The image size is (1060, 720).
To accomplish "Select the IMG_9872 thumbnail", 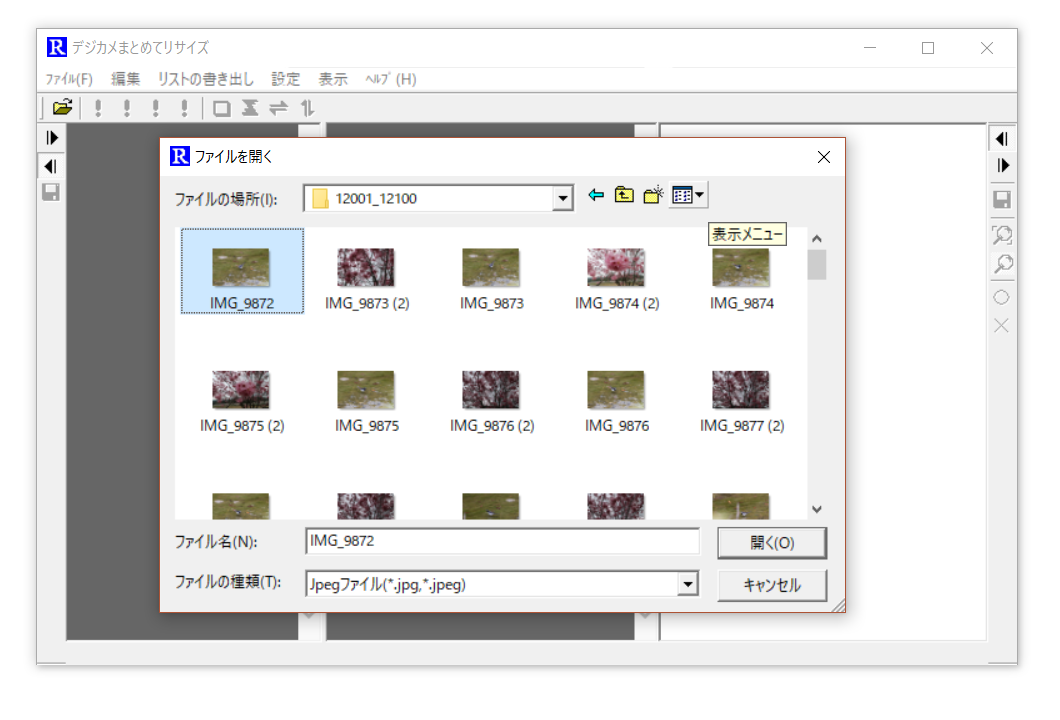I will click(x=241, y=272).
